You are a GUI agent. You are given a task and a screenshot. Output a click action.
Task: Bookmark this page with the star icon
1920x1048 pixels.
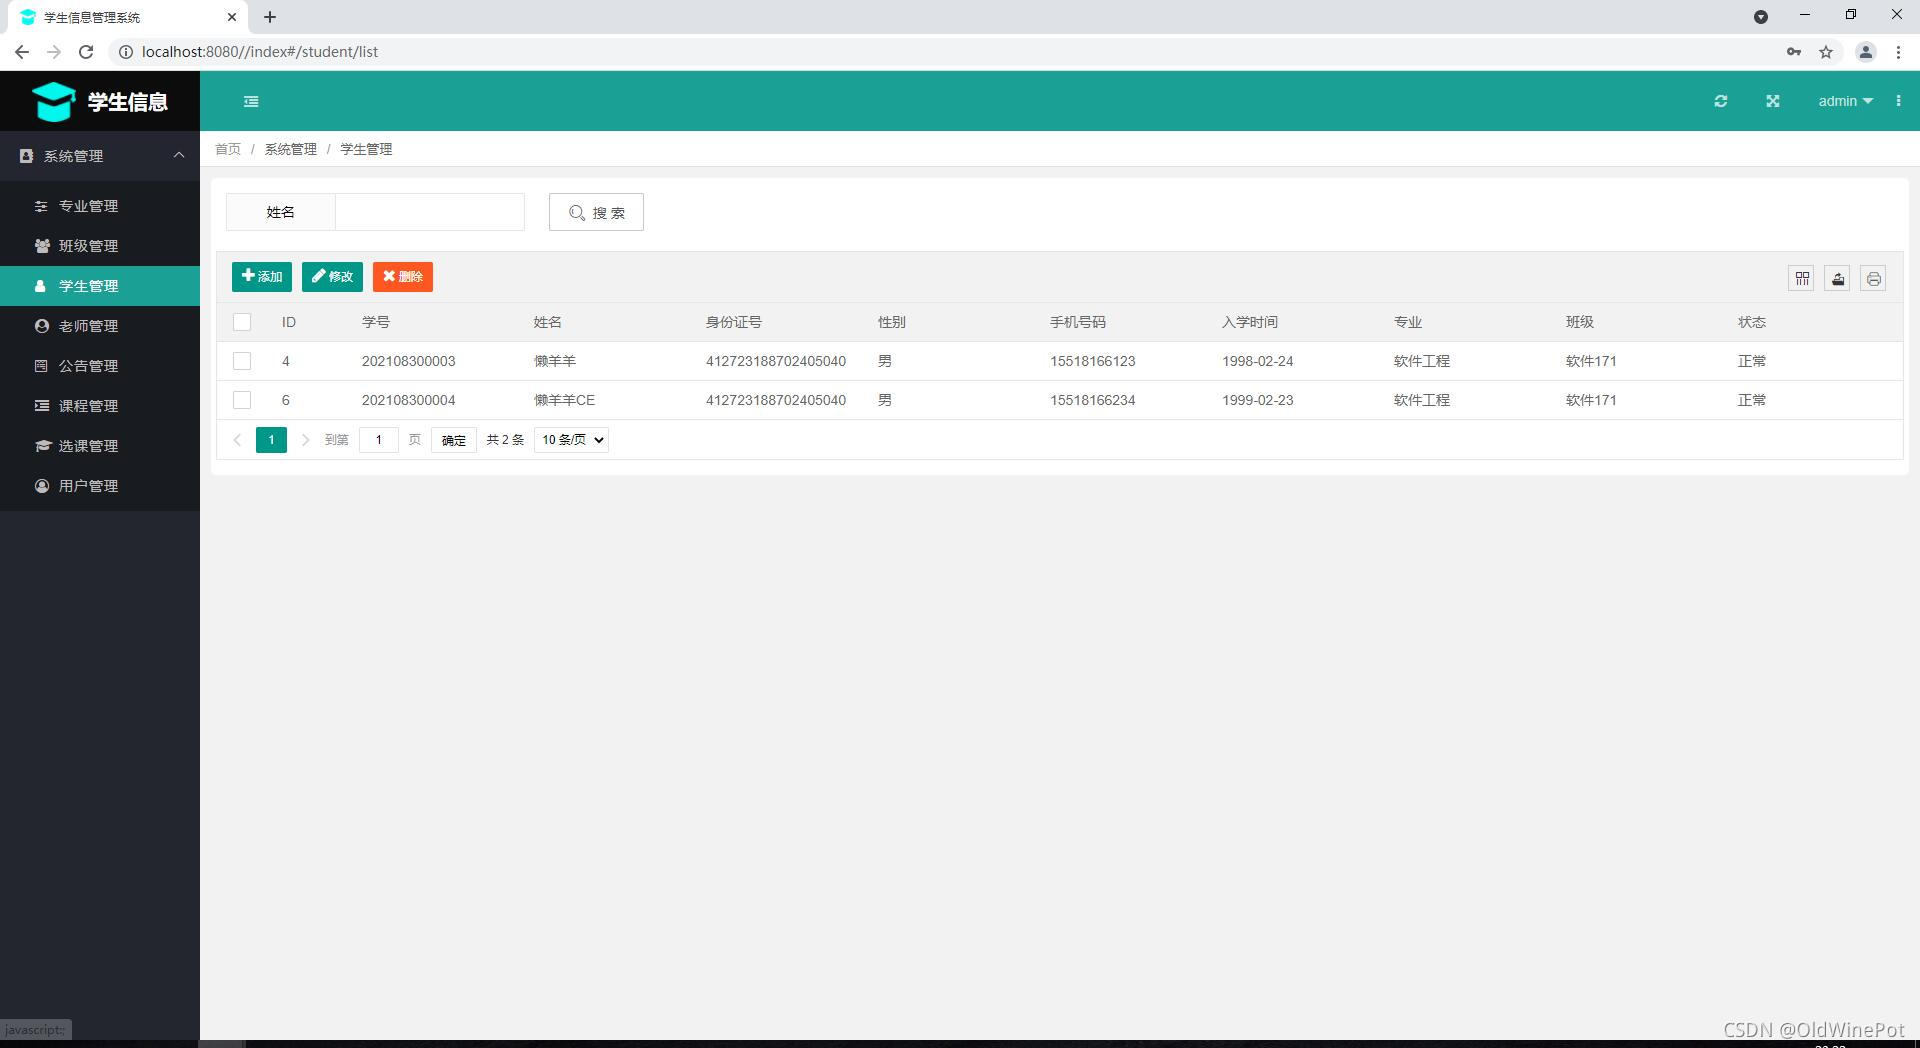1826,52
